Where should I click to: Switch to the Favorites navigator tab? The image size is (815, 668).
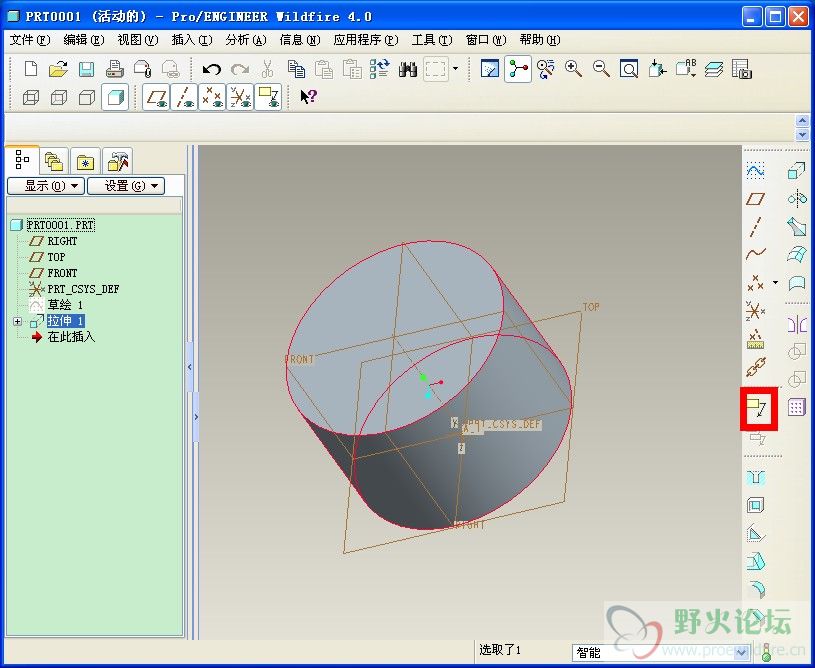[86, 162]
